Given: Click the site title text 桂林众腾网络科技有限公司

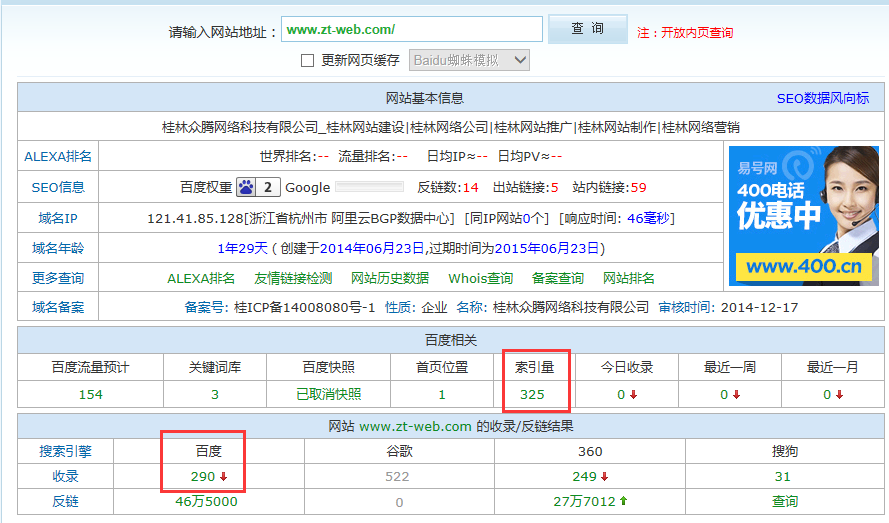Looking at the screenshot, I should pos(240,127).
